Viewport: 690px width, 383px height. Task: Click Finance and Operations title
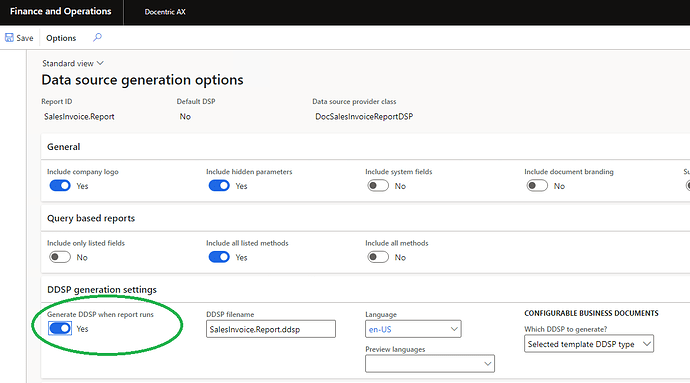(x=61, y=11)
